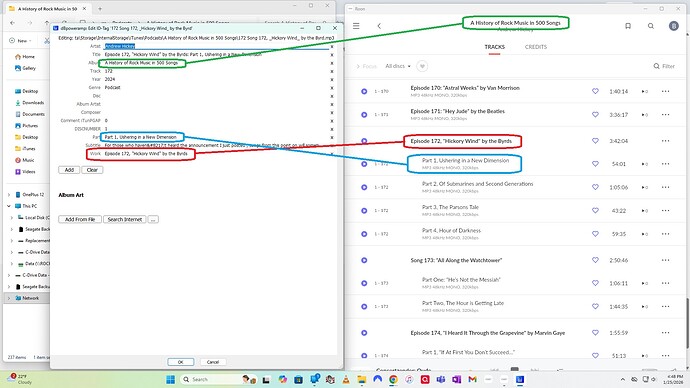Expand Local Disk in Explorer tree
Image resolution: width=690 pixels, height=388 pixels.
pos(12,217)
